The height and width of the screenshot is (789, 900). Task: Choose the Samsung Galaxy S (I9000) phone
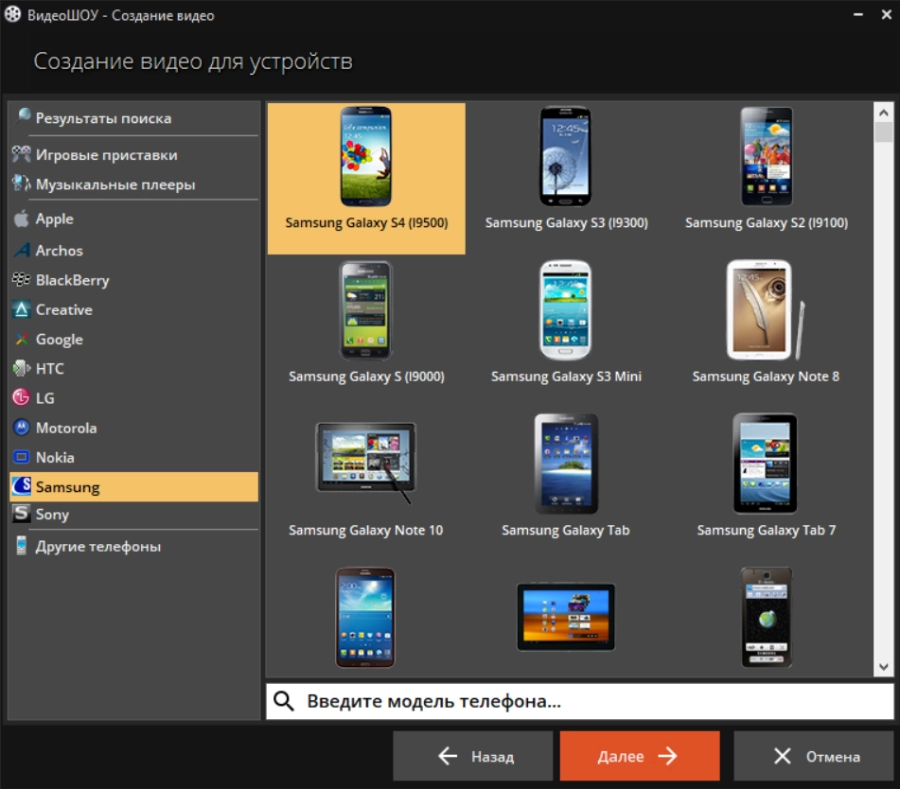click(x=366, y=321)
